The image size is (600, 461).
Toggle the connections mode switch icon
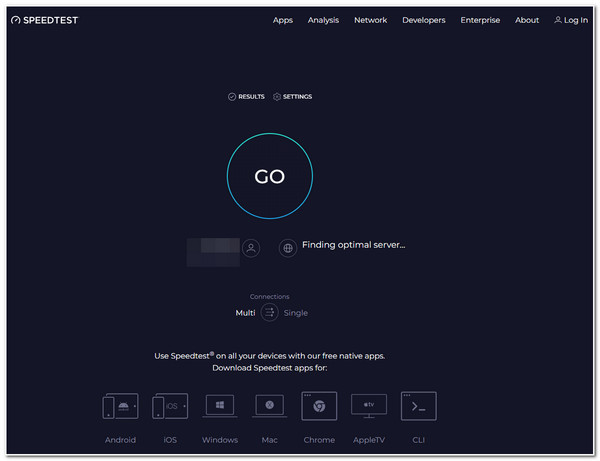(269, 312)
